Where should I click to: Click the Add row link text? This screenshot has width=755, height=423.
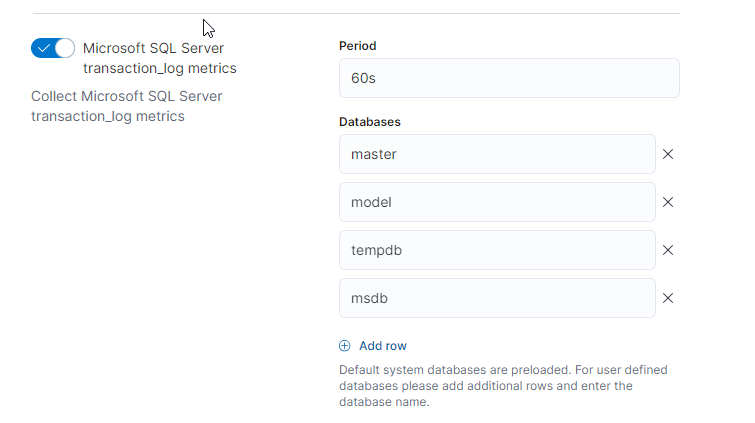(382, 346)
